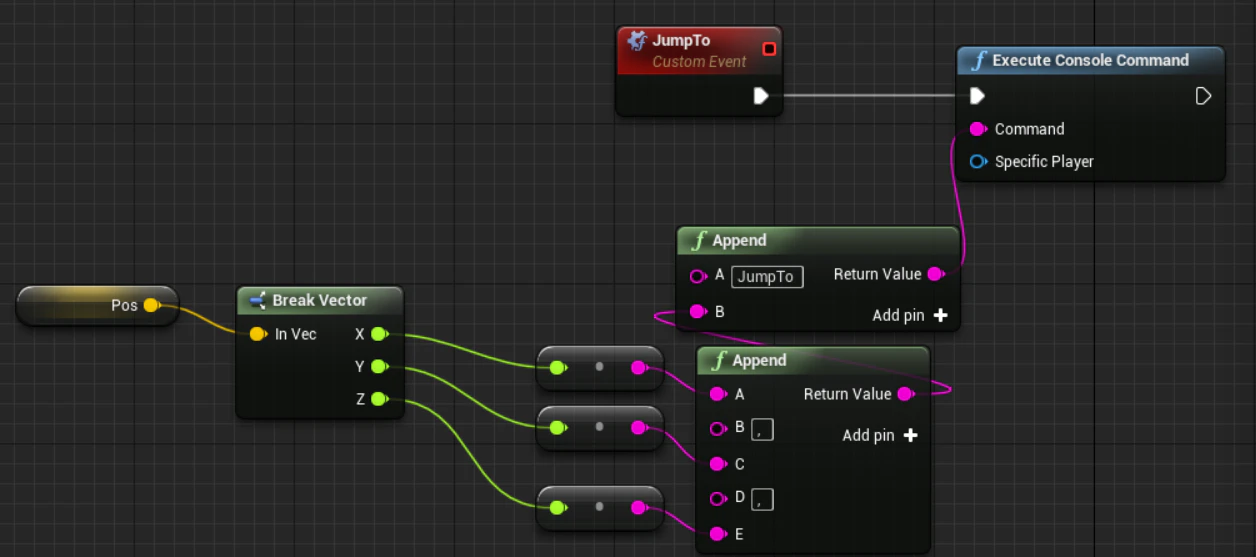Select the Break Vector node title
This screenshot has height=557, width=1256.
coord(320,300)
